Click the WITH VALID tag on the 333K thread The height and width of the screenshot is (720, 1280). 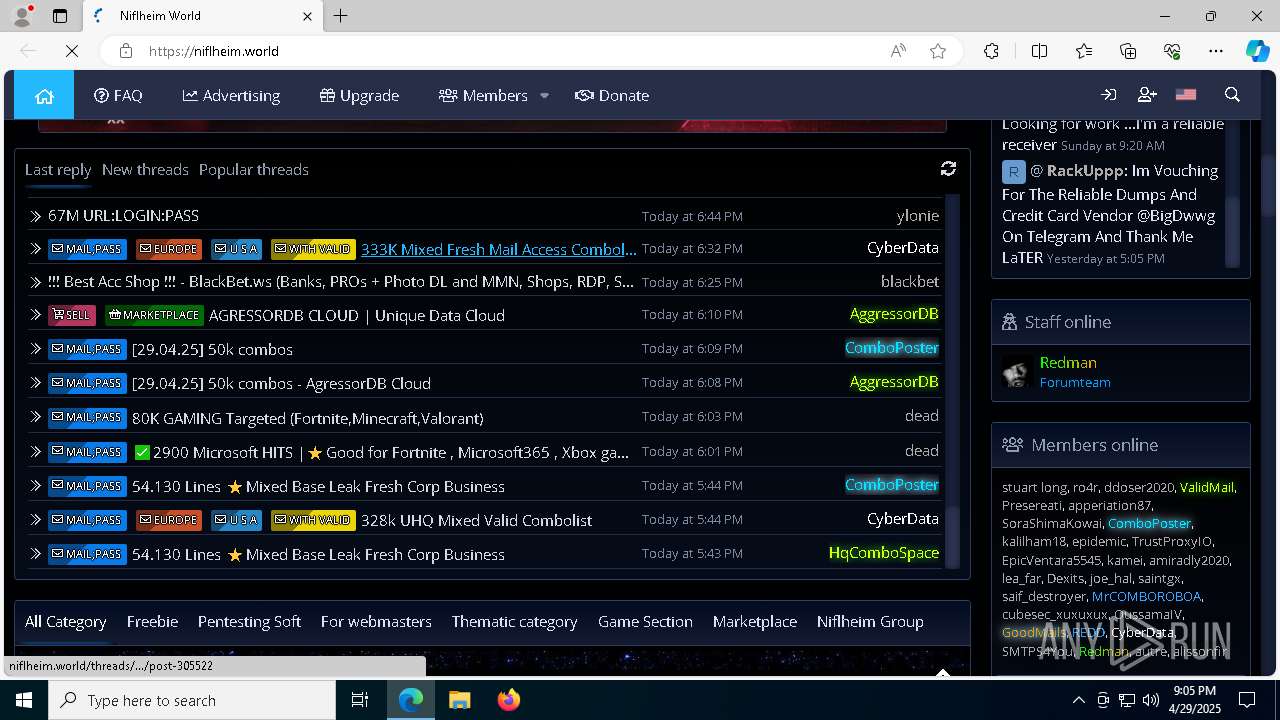pyautogui.click(x=313, y=249)
